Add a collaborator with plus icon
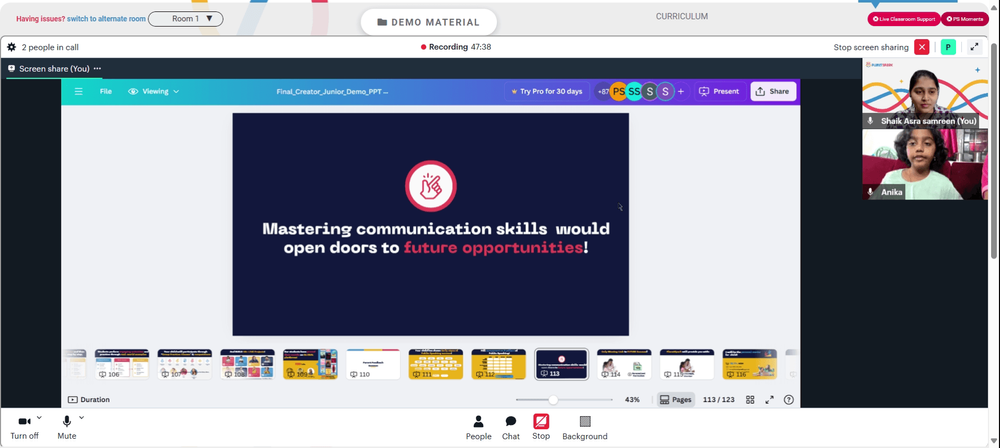The width and height of the screenshot is (1000, 448). coord(680,91)
